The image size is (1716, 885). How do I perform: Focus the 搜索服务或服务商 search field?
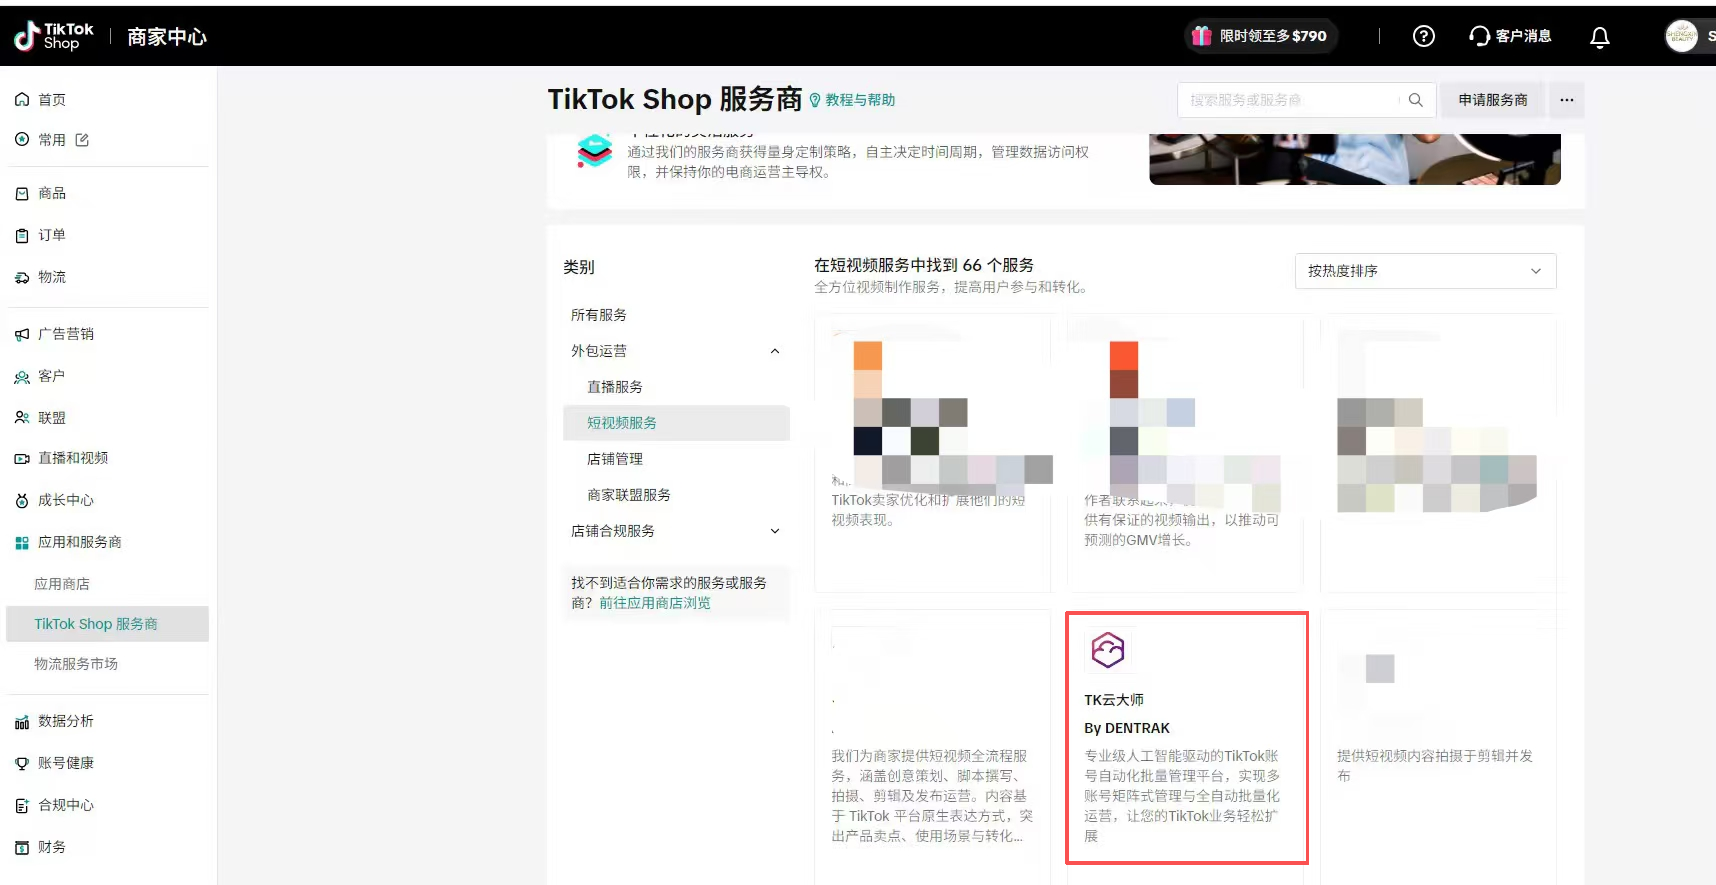tap(1290, 100)
